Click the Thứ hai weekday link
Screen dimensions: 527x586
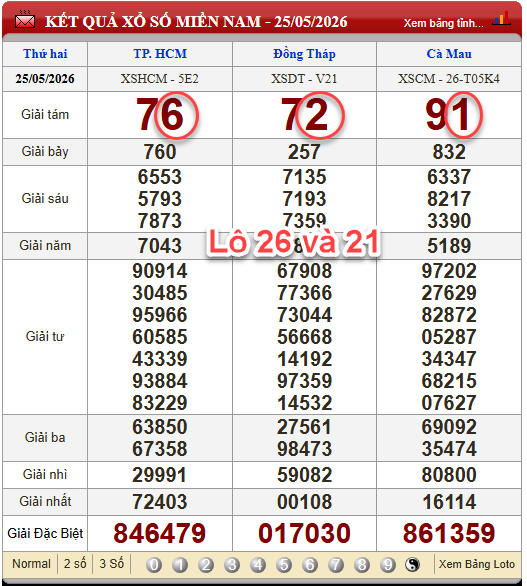coord(45,54)
